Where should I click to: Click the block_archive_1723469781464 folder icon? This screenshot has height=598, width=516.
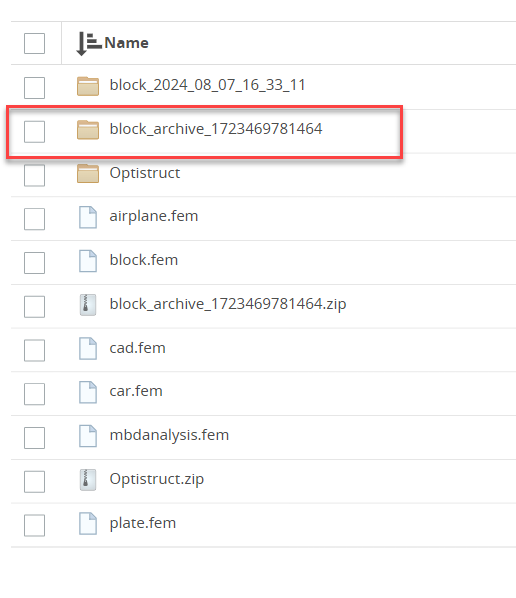pos(88,130)
